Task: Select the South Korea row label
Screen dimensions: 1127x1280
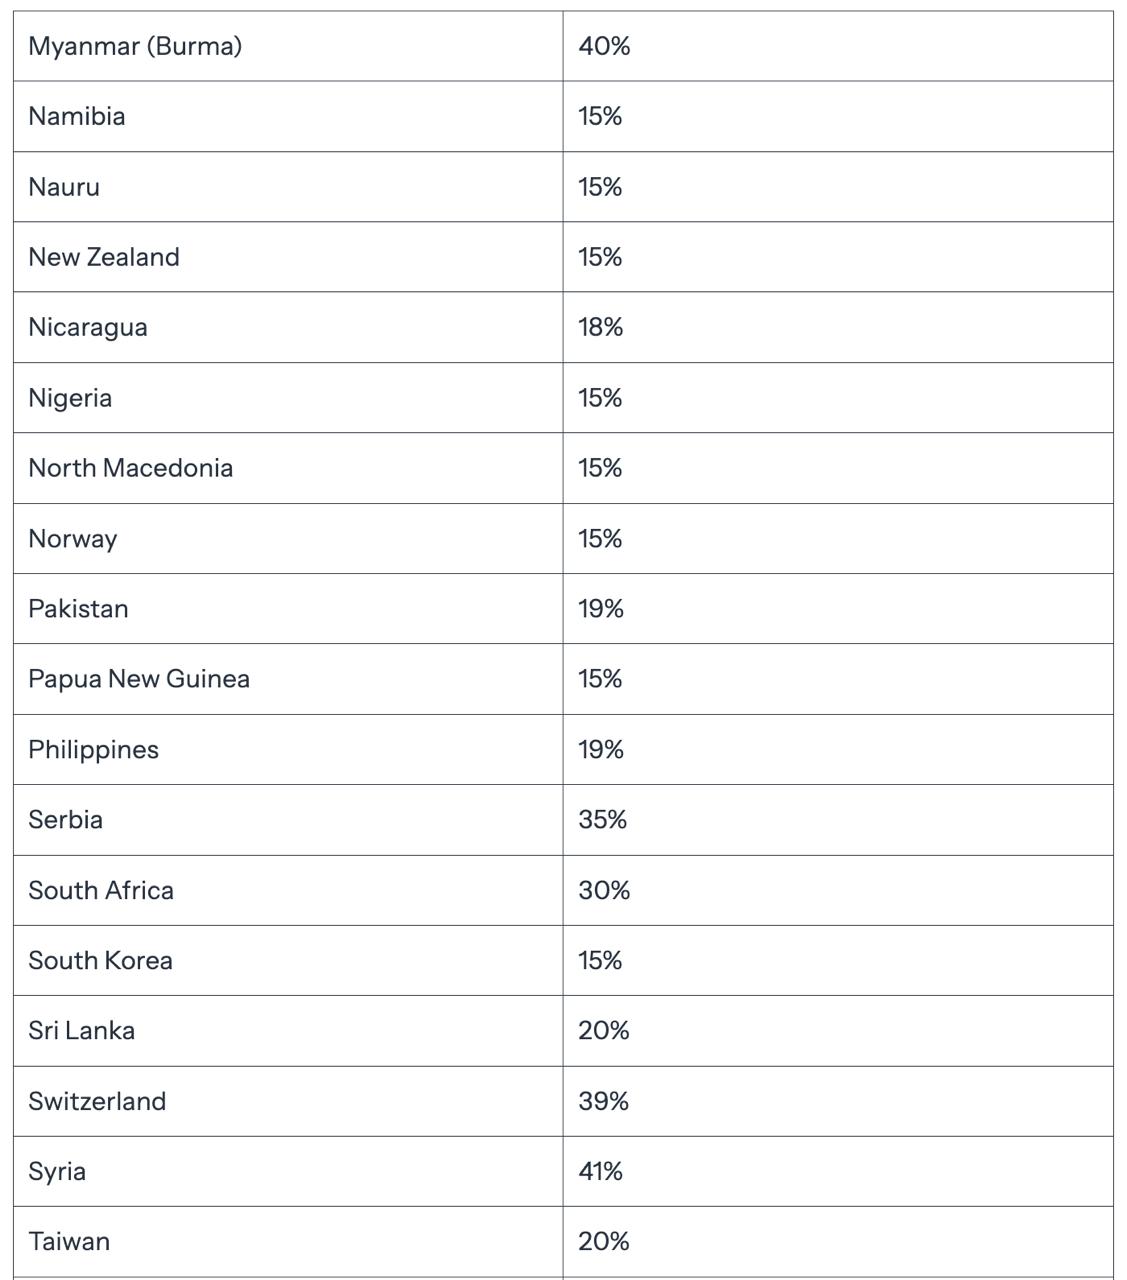Action: click(100, 960)
